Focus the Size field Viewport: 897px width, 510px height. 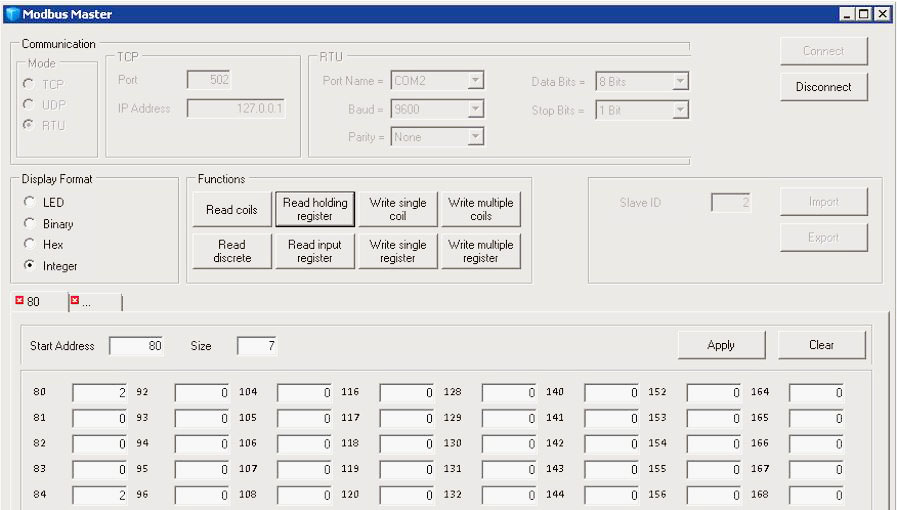(x=257, y=345)
